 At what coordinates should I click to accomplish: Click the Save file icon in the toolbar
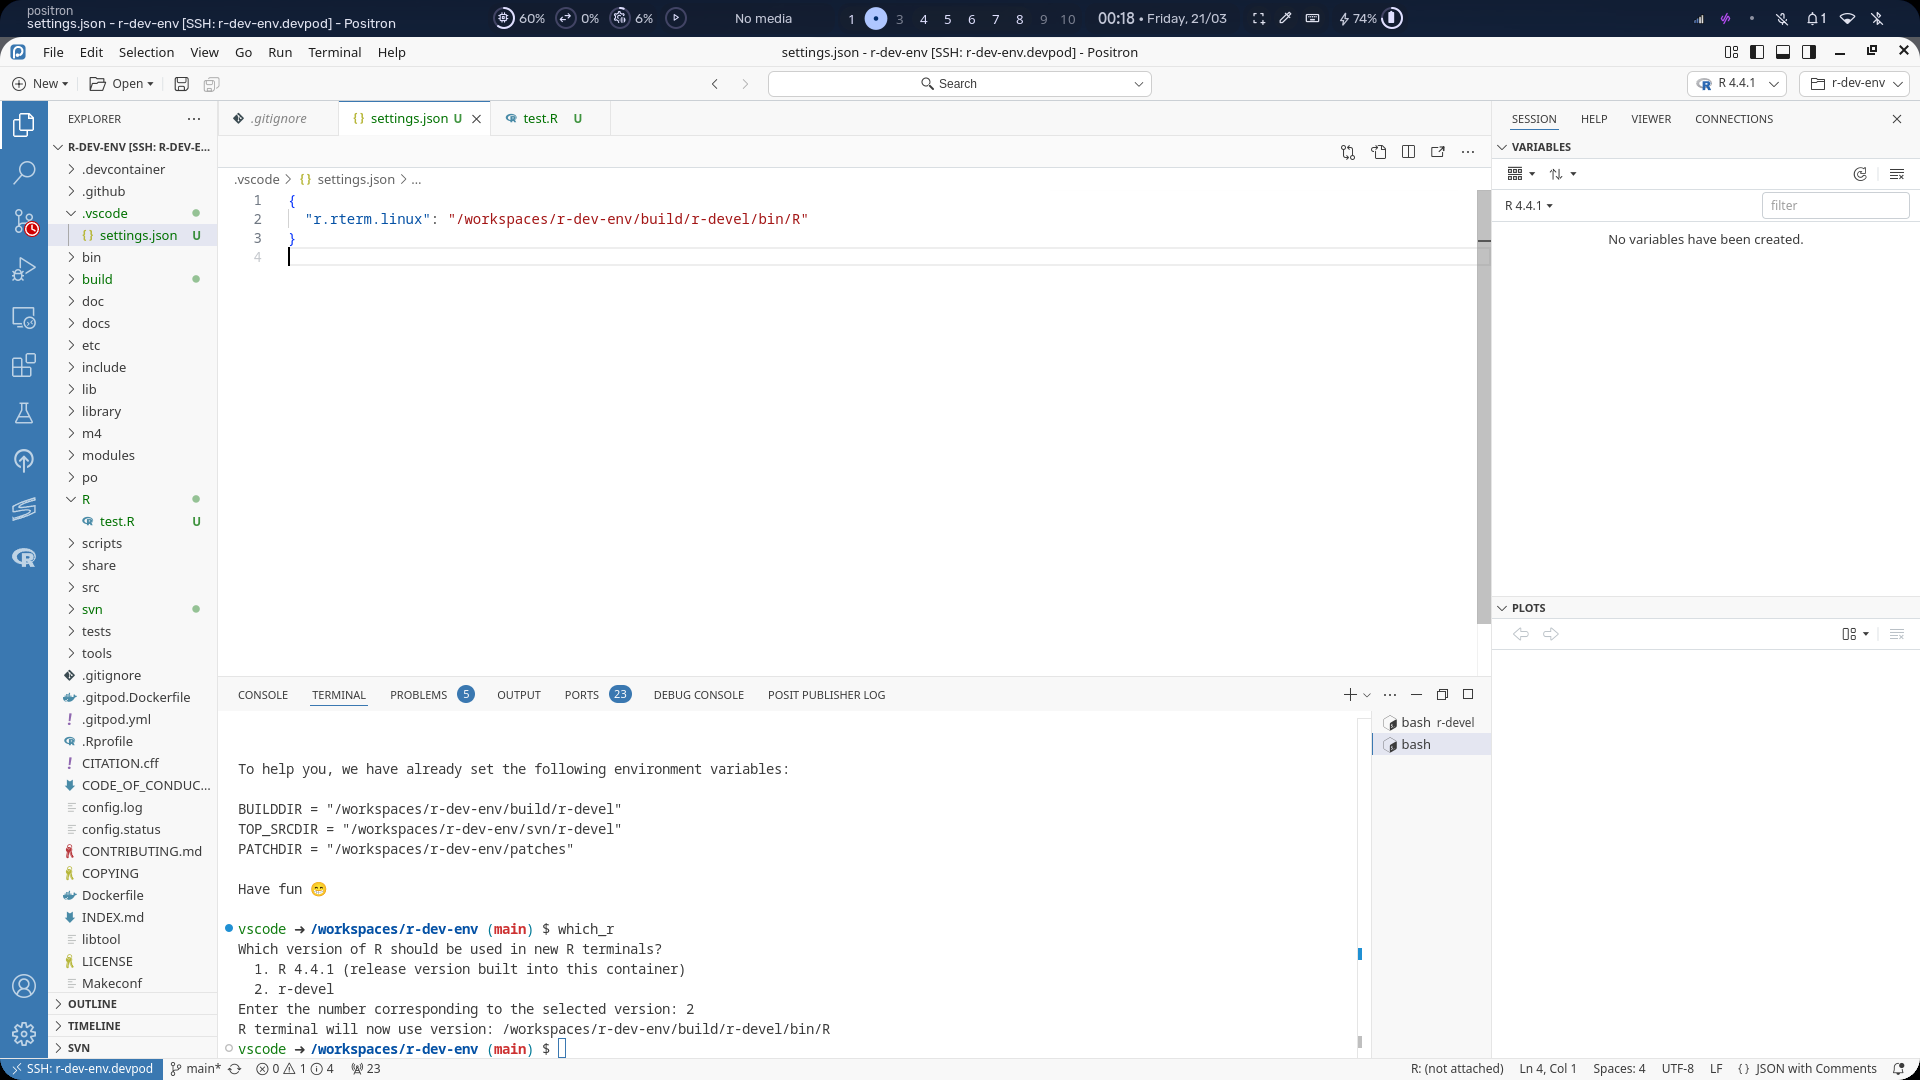pyautogui.click(x=181, y=84)
